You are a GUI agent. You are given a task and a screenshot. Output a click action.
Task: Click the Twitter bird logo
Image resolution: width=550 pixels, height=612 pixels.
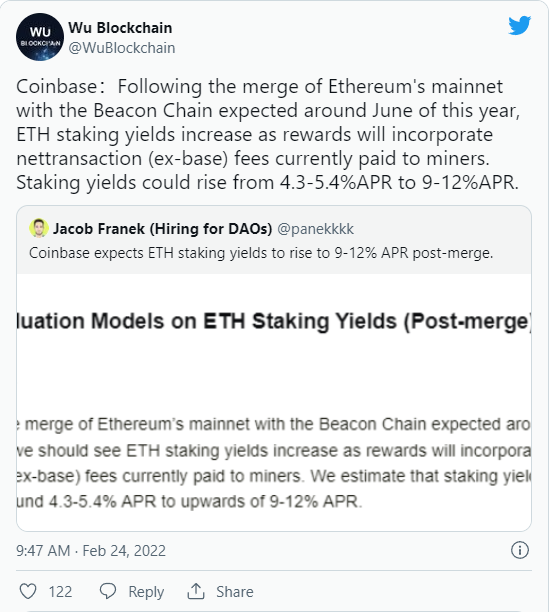point(520,26)
